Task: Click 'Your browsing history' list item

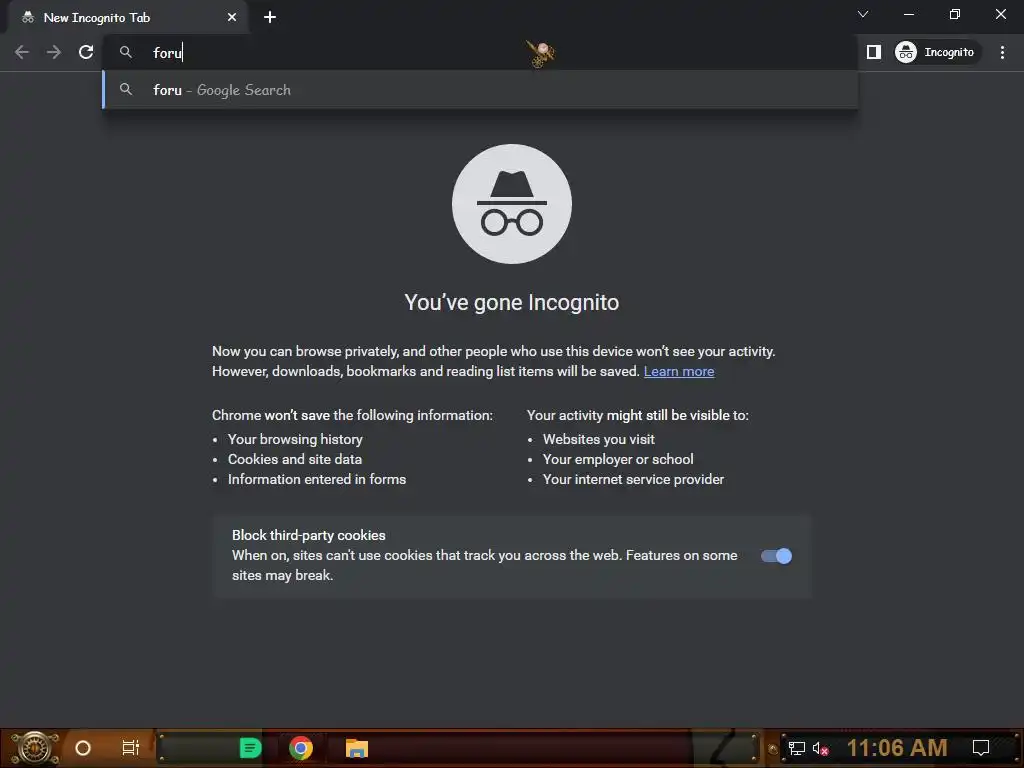Action: pyautogui.click(x=295, y=440)
